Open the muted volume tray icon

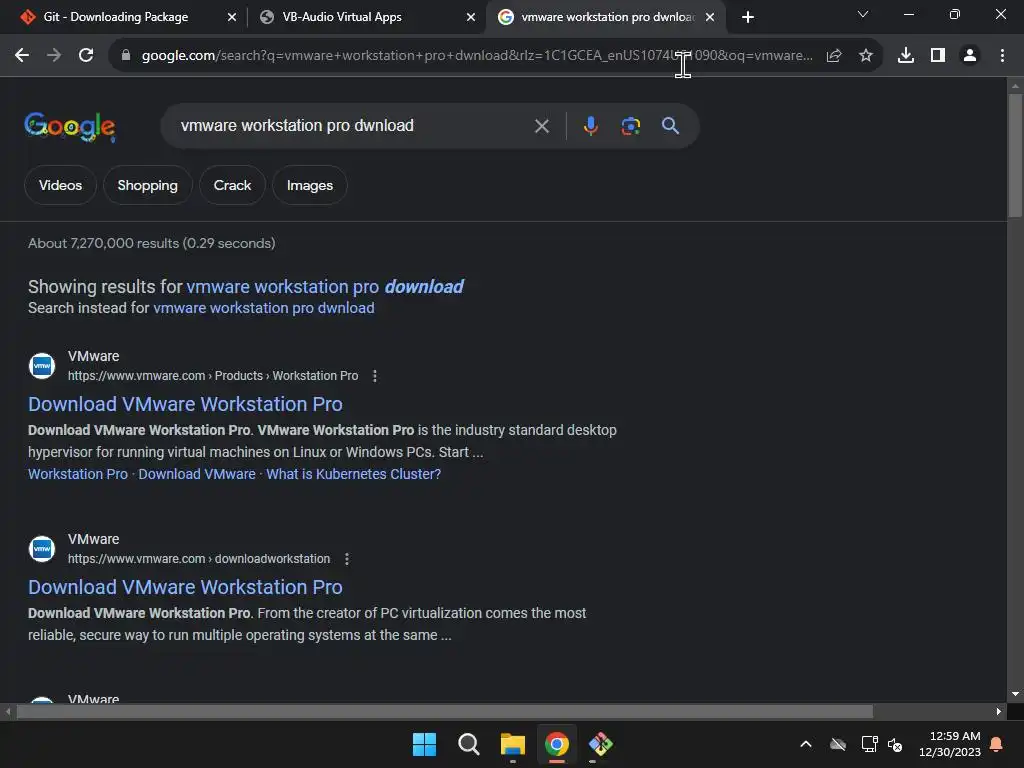click(895, 744)
